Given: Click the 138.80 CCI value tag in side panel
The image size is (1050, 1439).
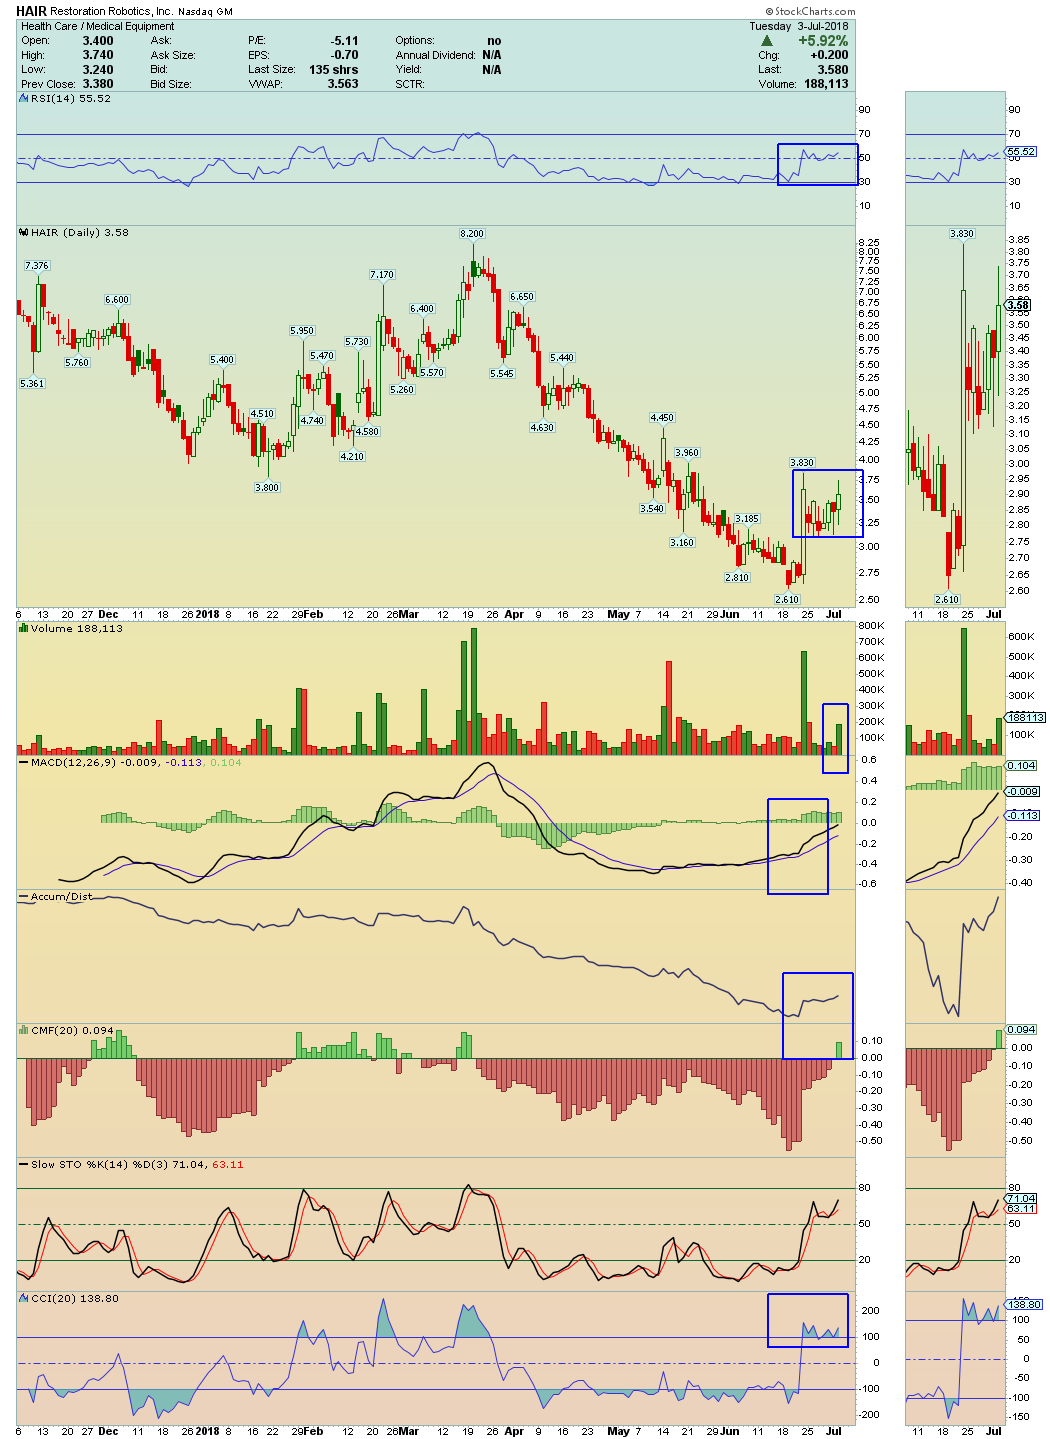Looking at the screenshot, I should coord(1025,1304).
